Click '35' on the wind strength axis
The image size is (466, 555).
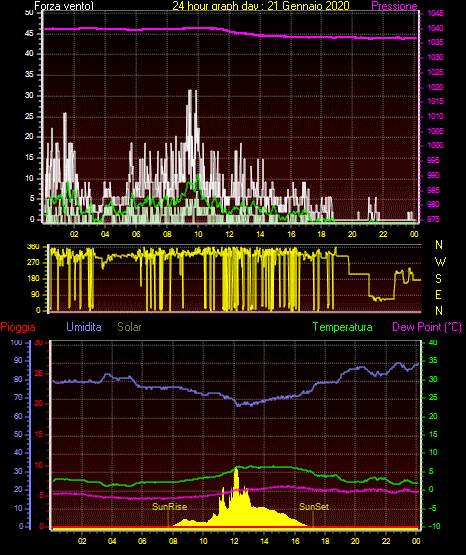point(29,74)
